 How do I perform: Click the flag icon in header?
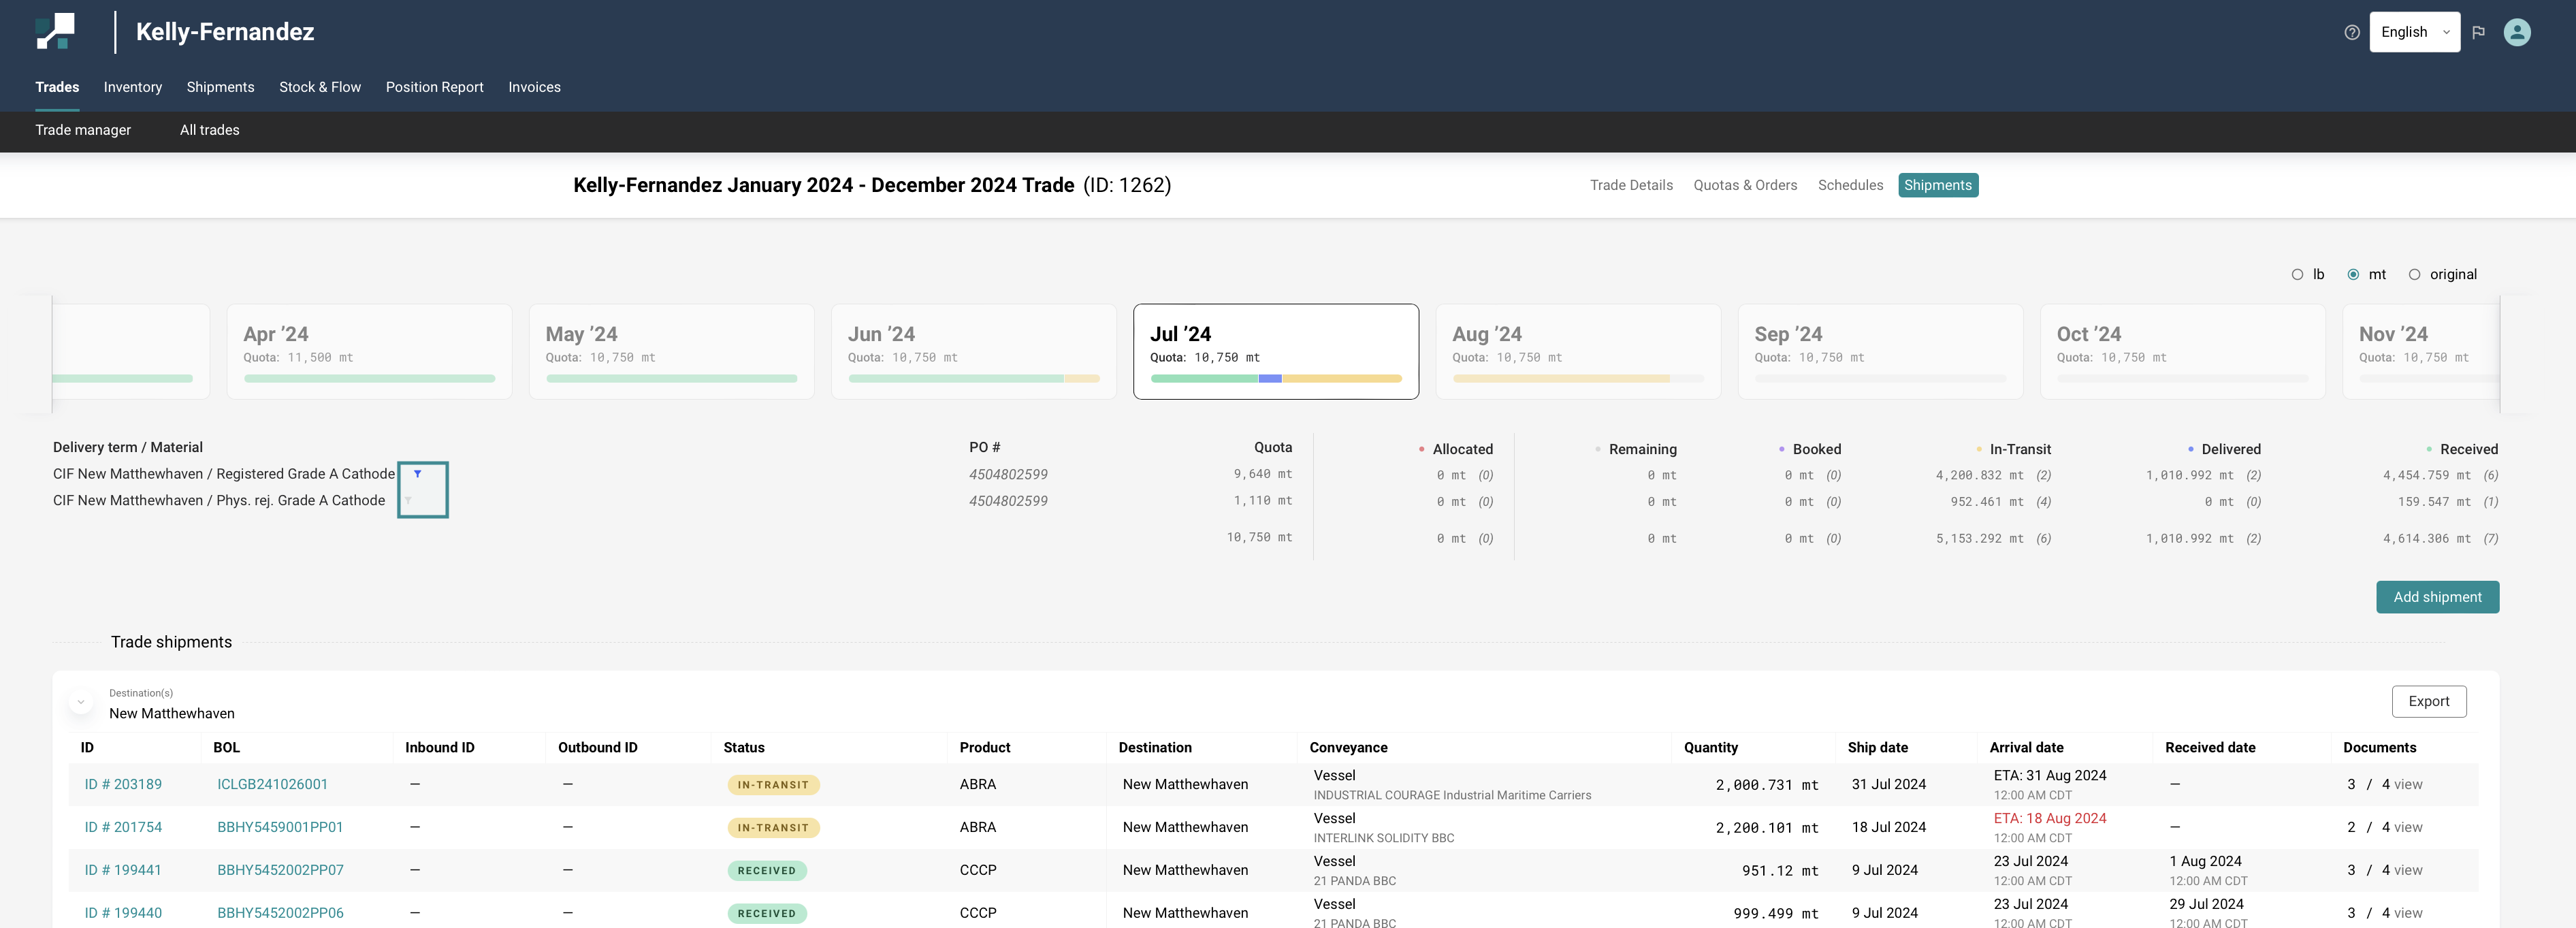click(x=2478, y=32)
